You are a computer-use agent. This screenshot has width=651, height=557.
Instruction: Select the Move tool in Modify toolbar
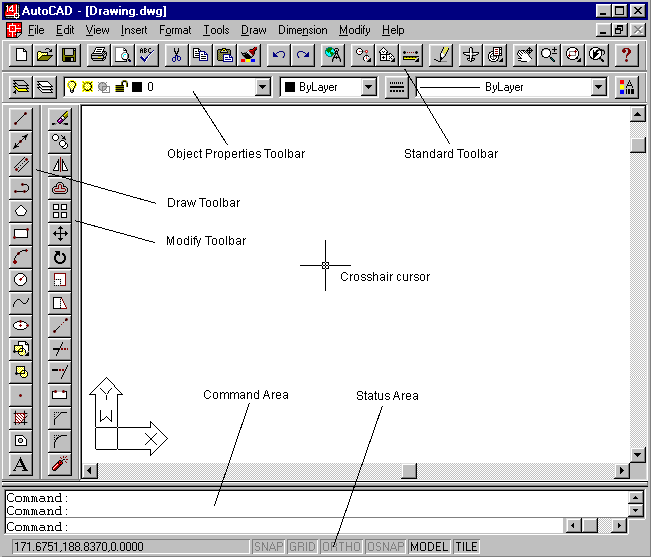60,234
